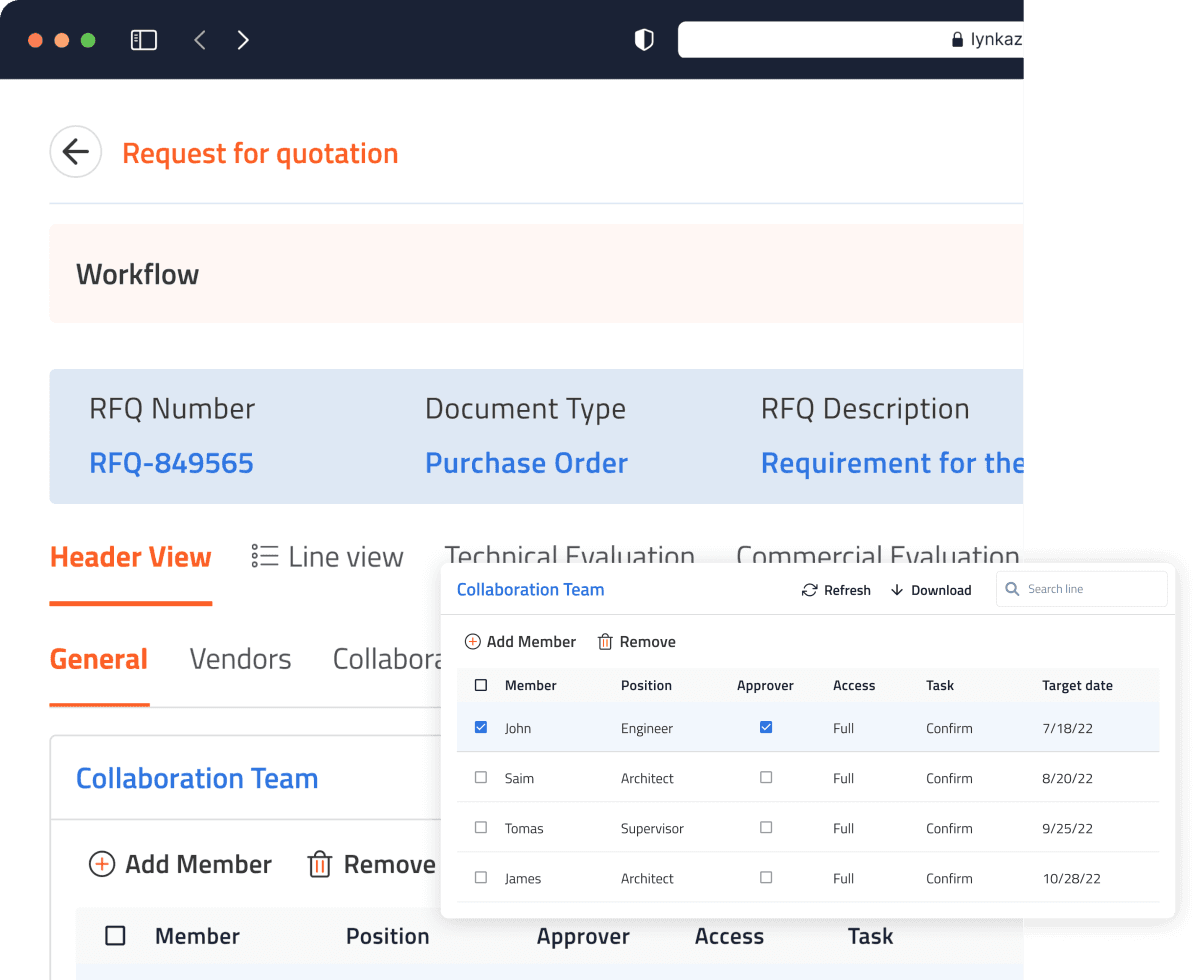Image resolution: width=1200 pixels, height=980 pixels.
Task: Click the search magnifier icon
Action: tap(1013, 589)
